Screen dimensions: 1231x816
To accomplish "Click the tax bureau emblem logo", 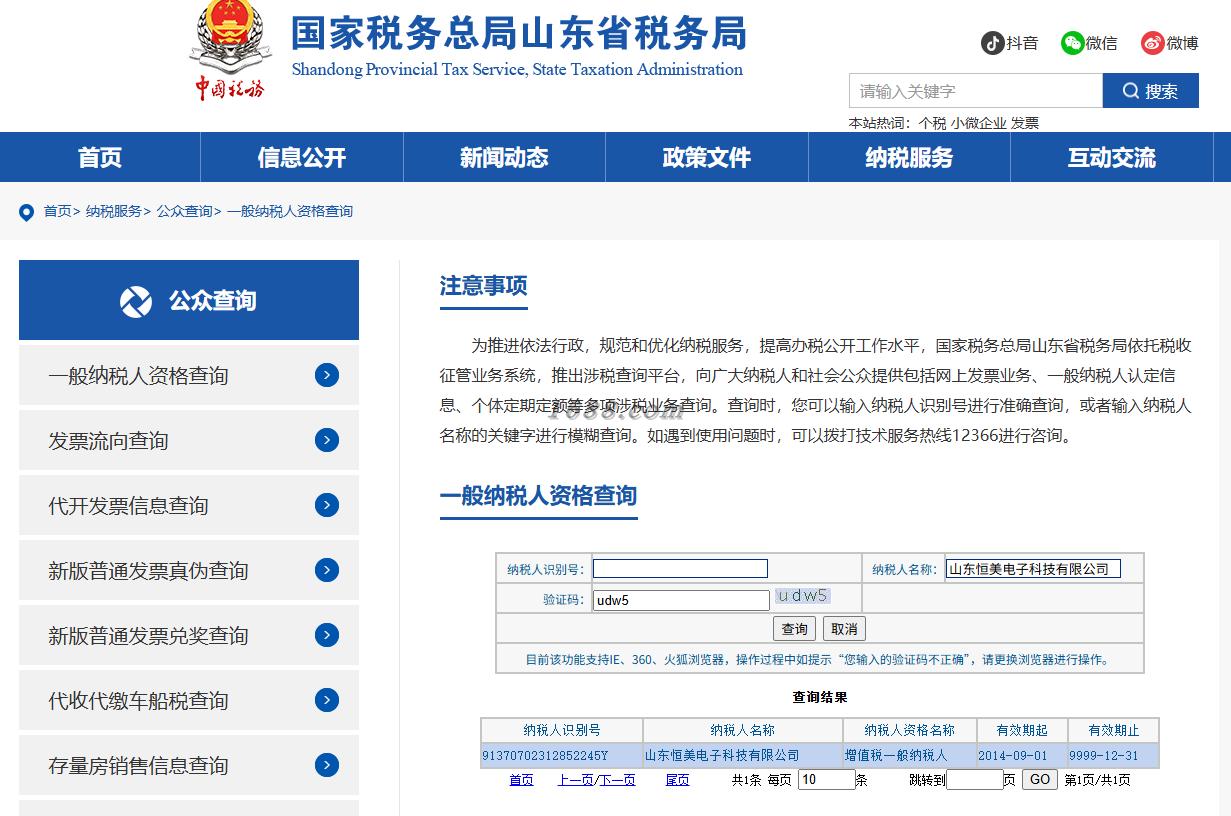I will [230, 50].
